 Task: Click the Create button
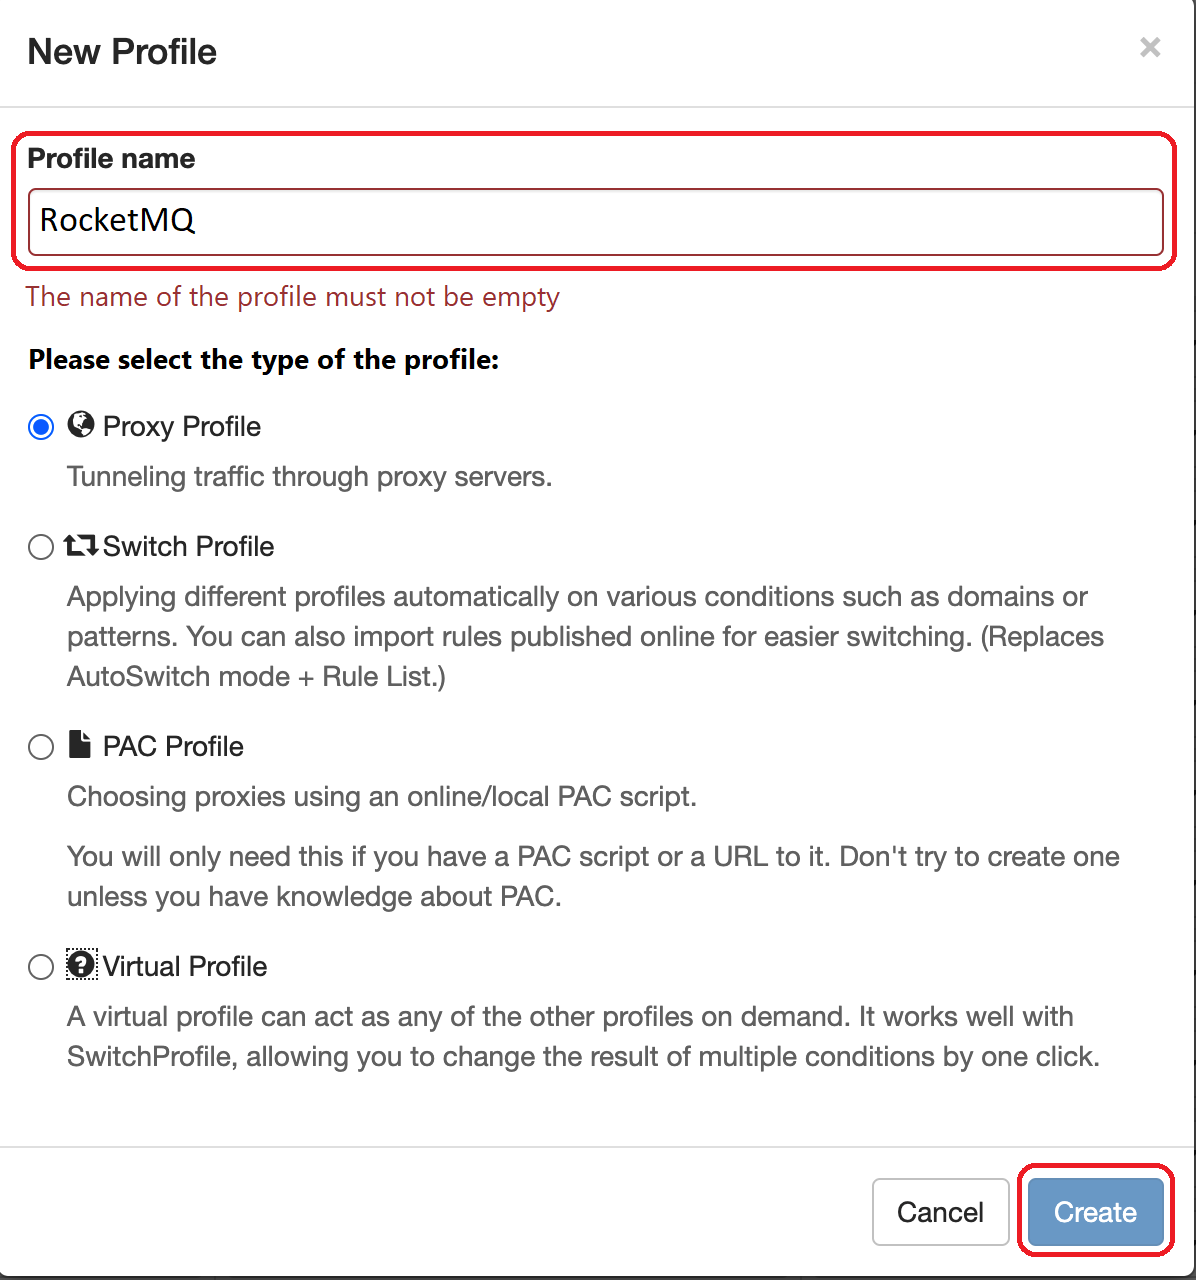pos(1095,1212)
